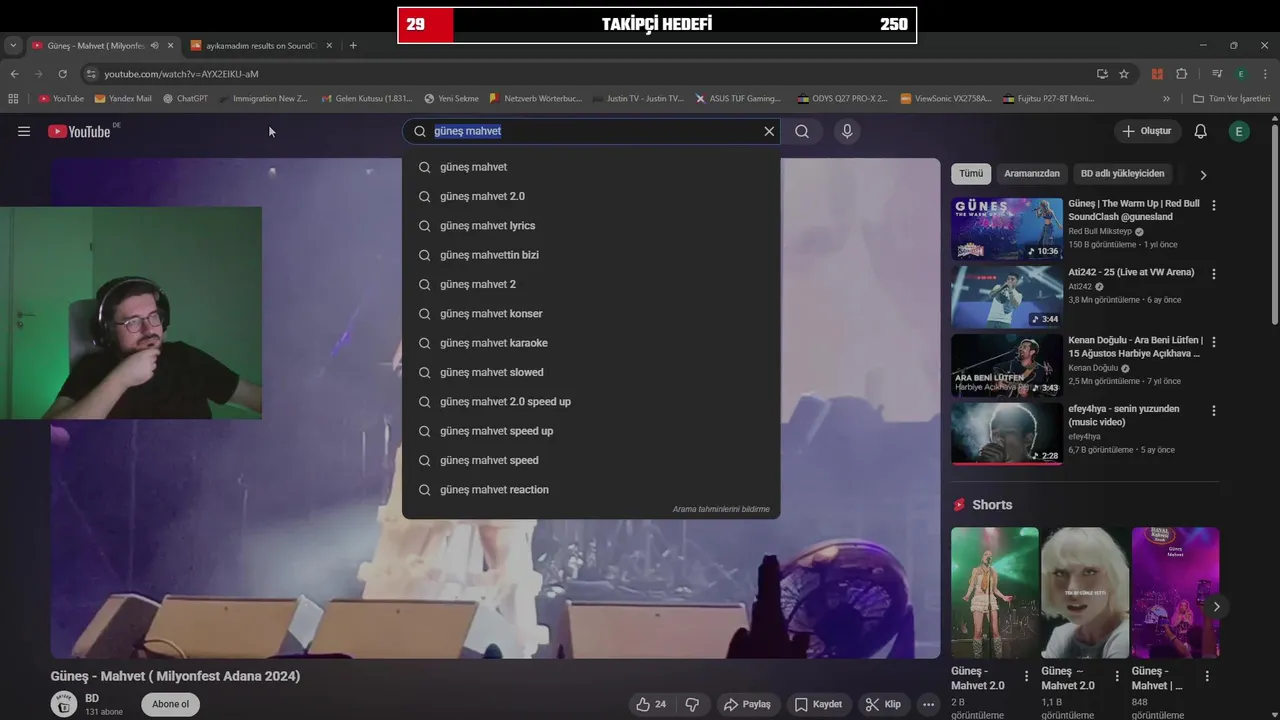Open efey4hya senin yuzunden thumbnail
This screenshot has width=1280, height=720.
tap(1006, 434)
